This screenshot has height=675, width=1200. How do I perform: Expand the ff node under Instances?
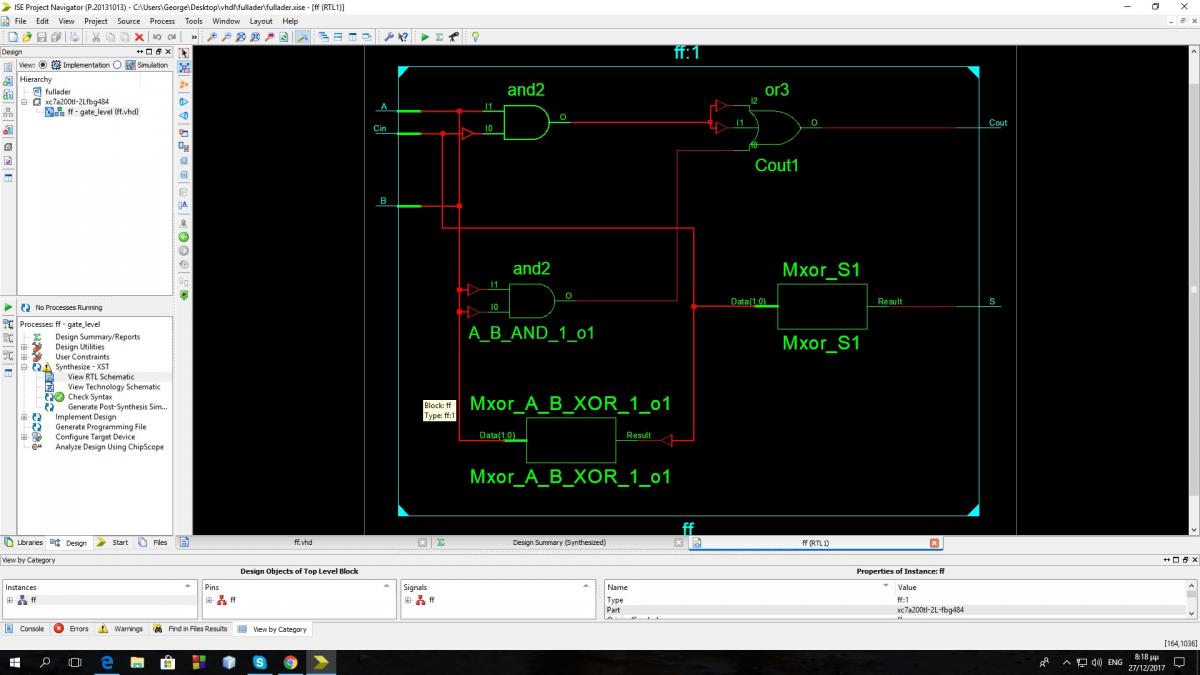pos(9,600)
